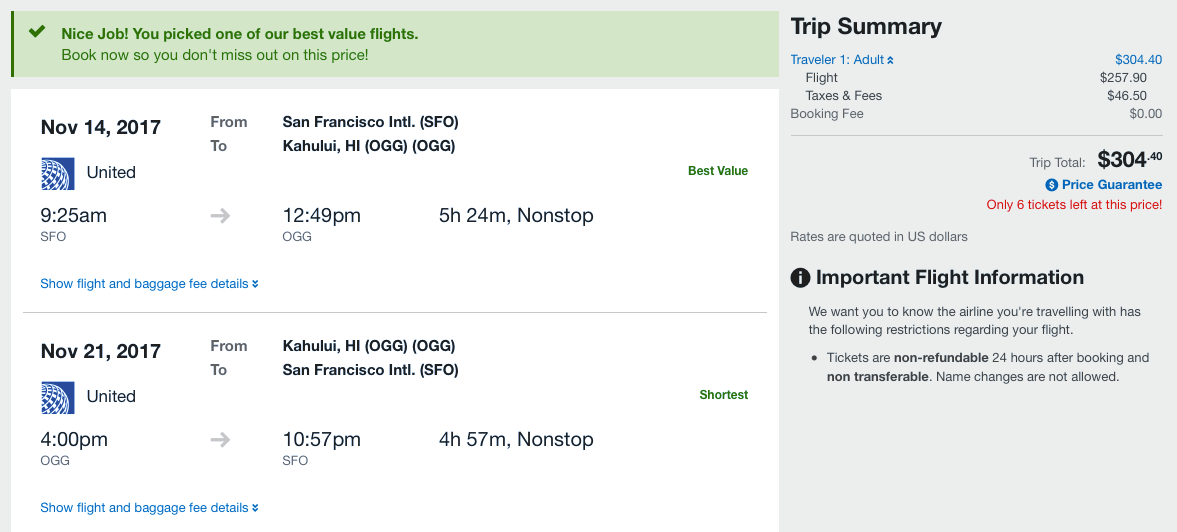The height and width of the screenshot is (532, 1177).
Task: Click the United logo for Nov 14 flight
Action: click(x=57, y=173)
